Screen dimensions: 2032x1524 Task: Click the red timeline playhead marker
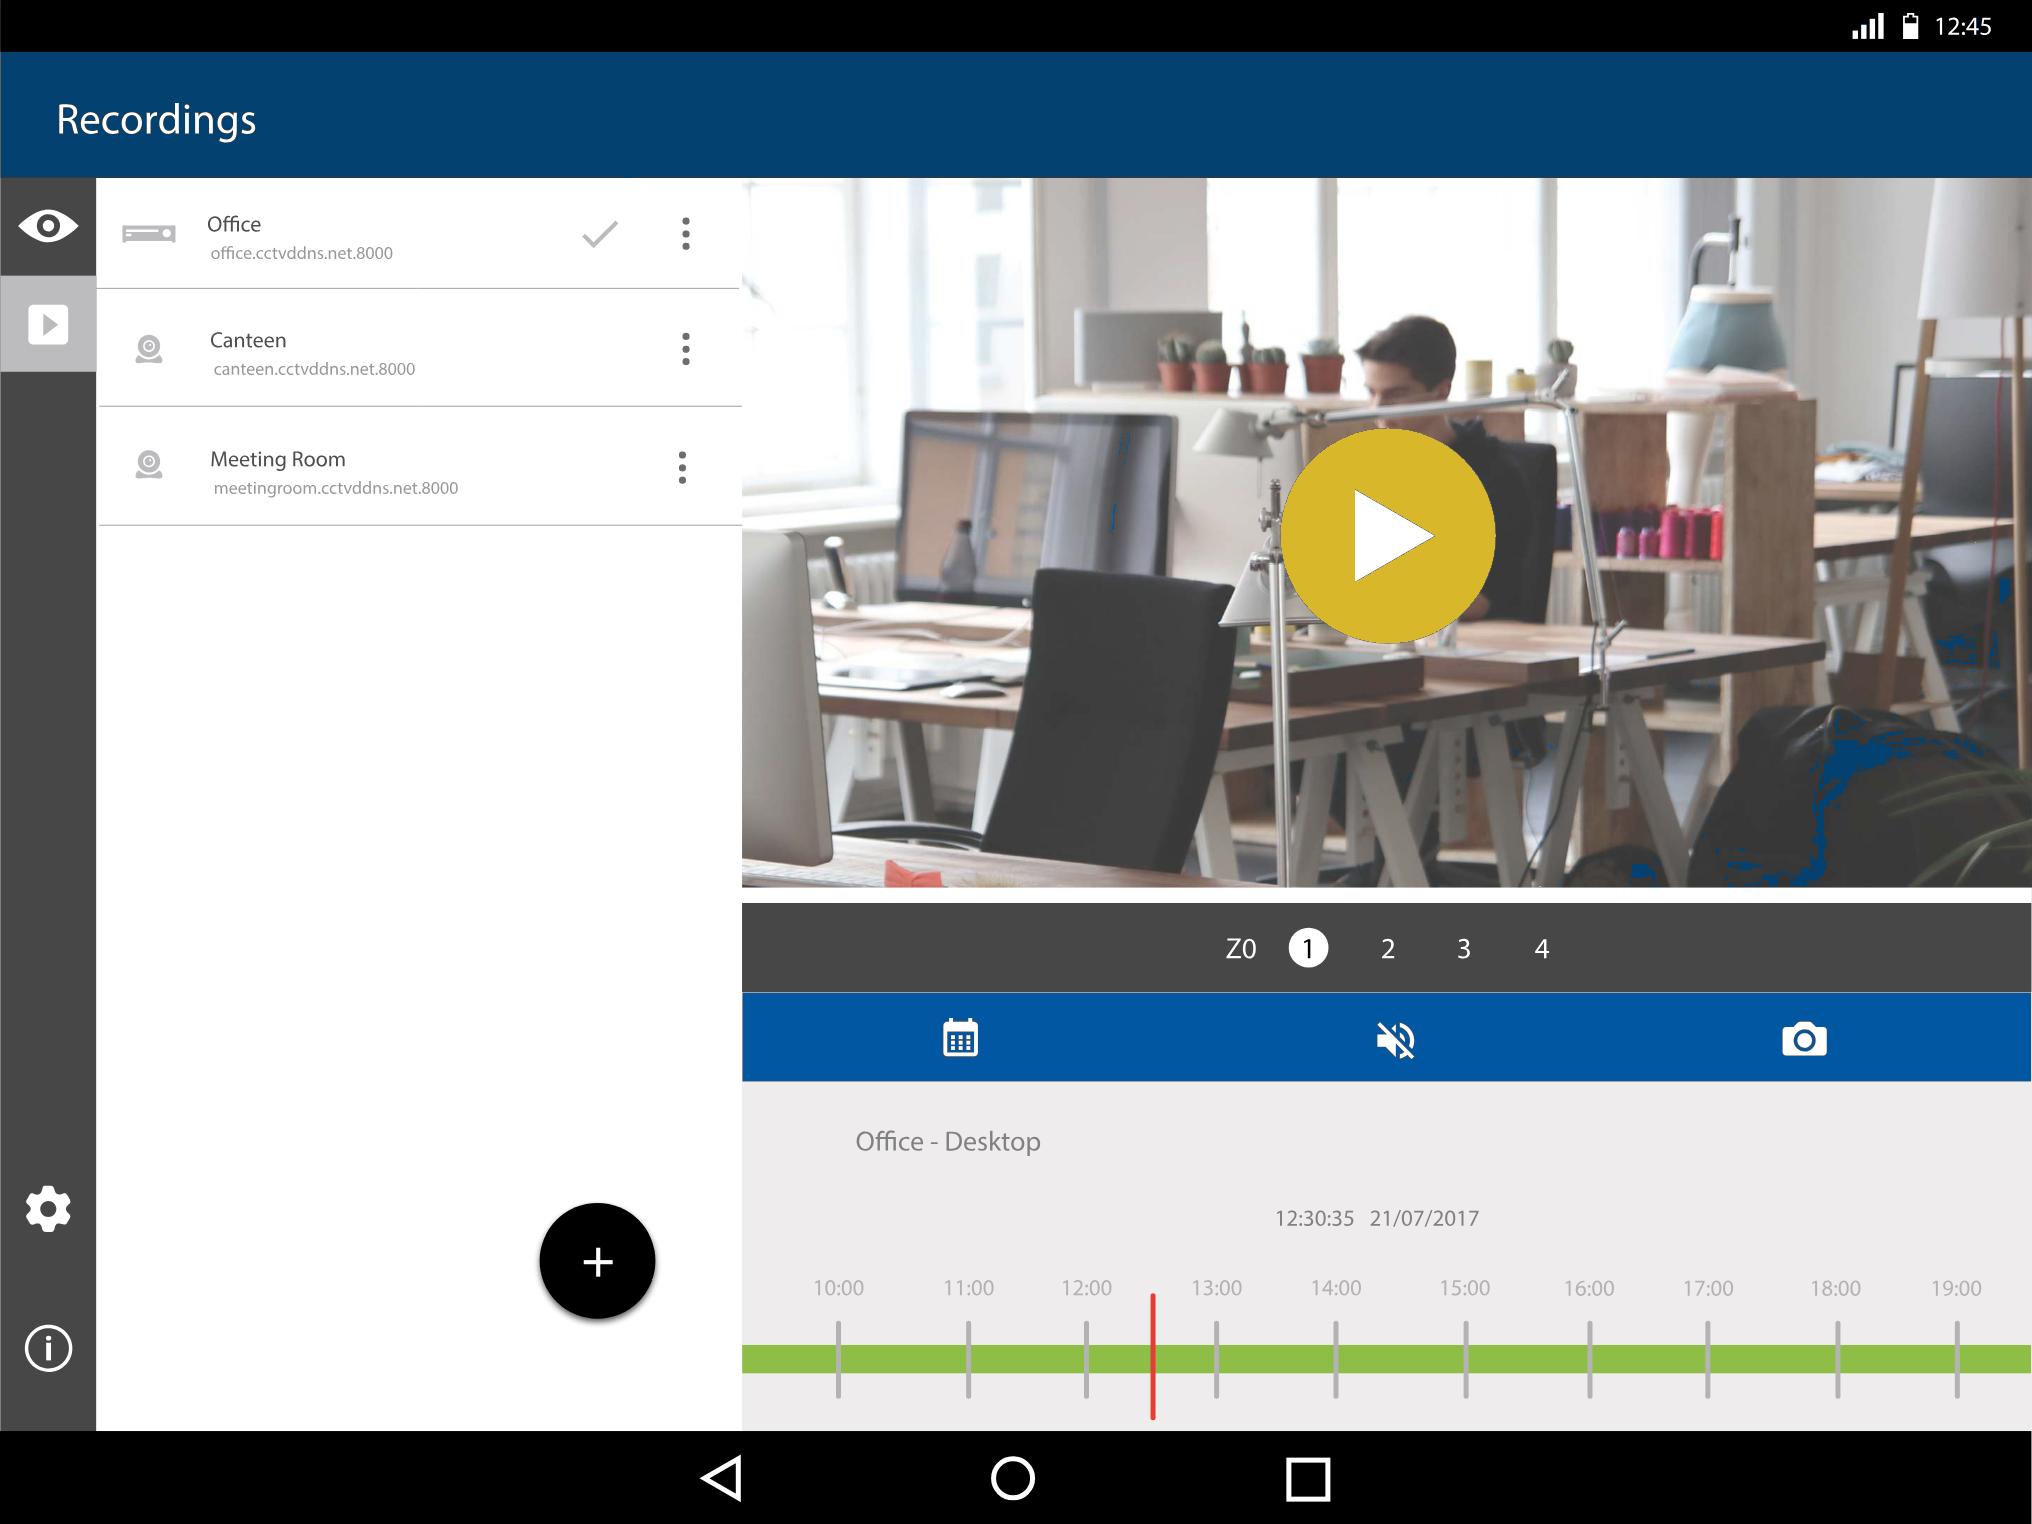(x=1153, y=1356)
